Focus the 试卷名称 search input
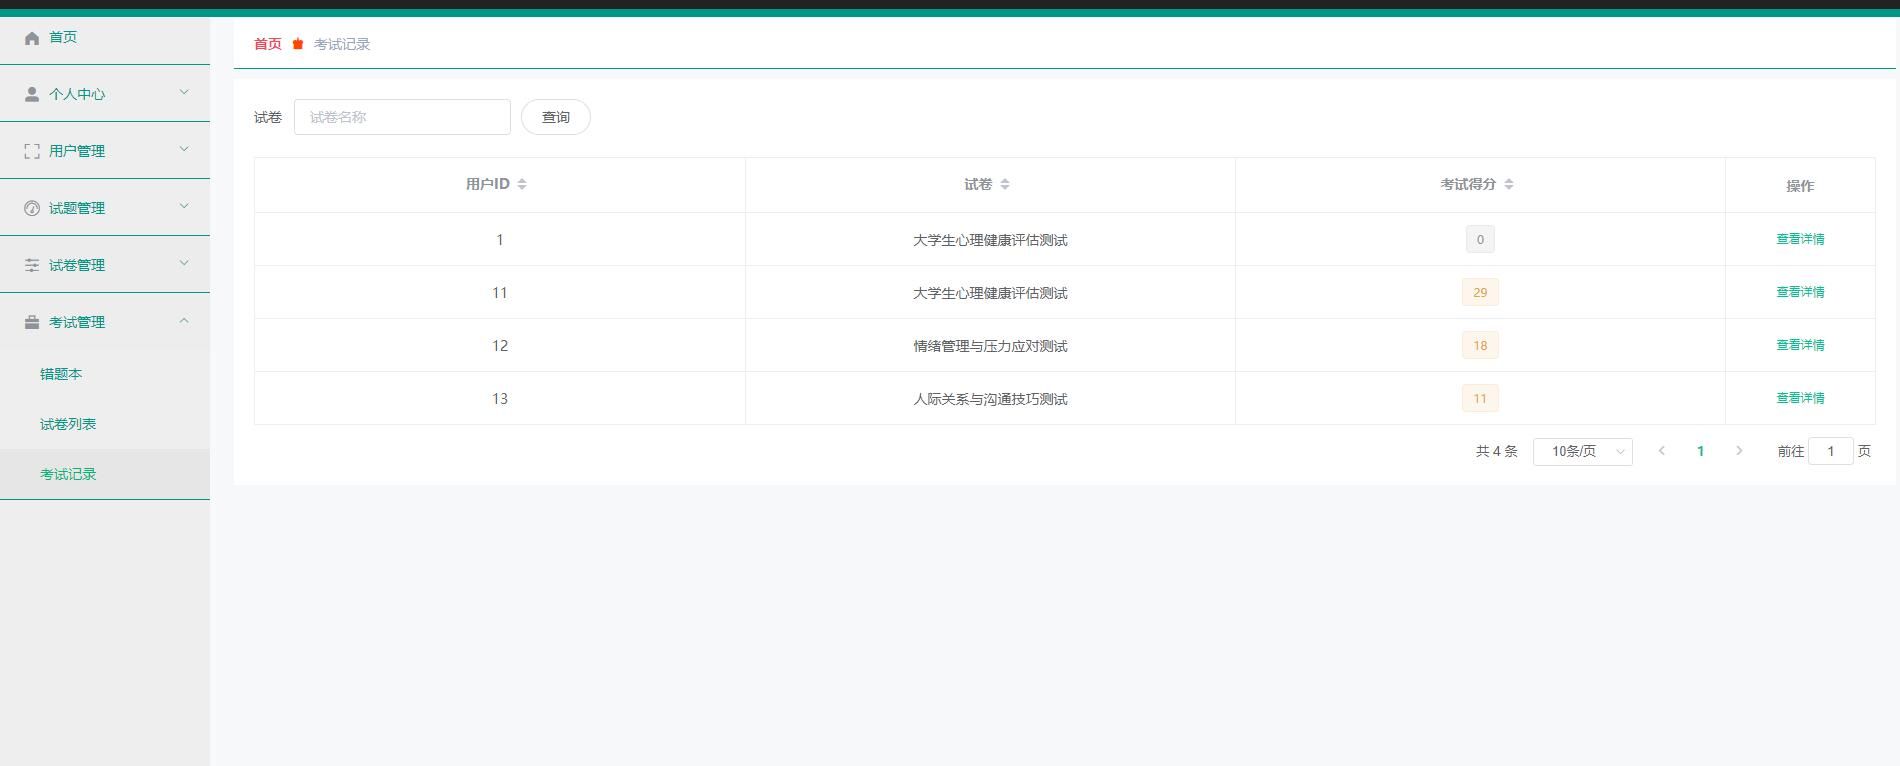This screenshot has height=766, width=1900. coord(402,117)
